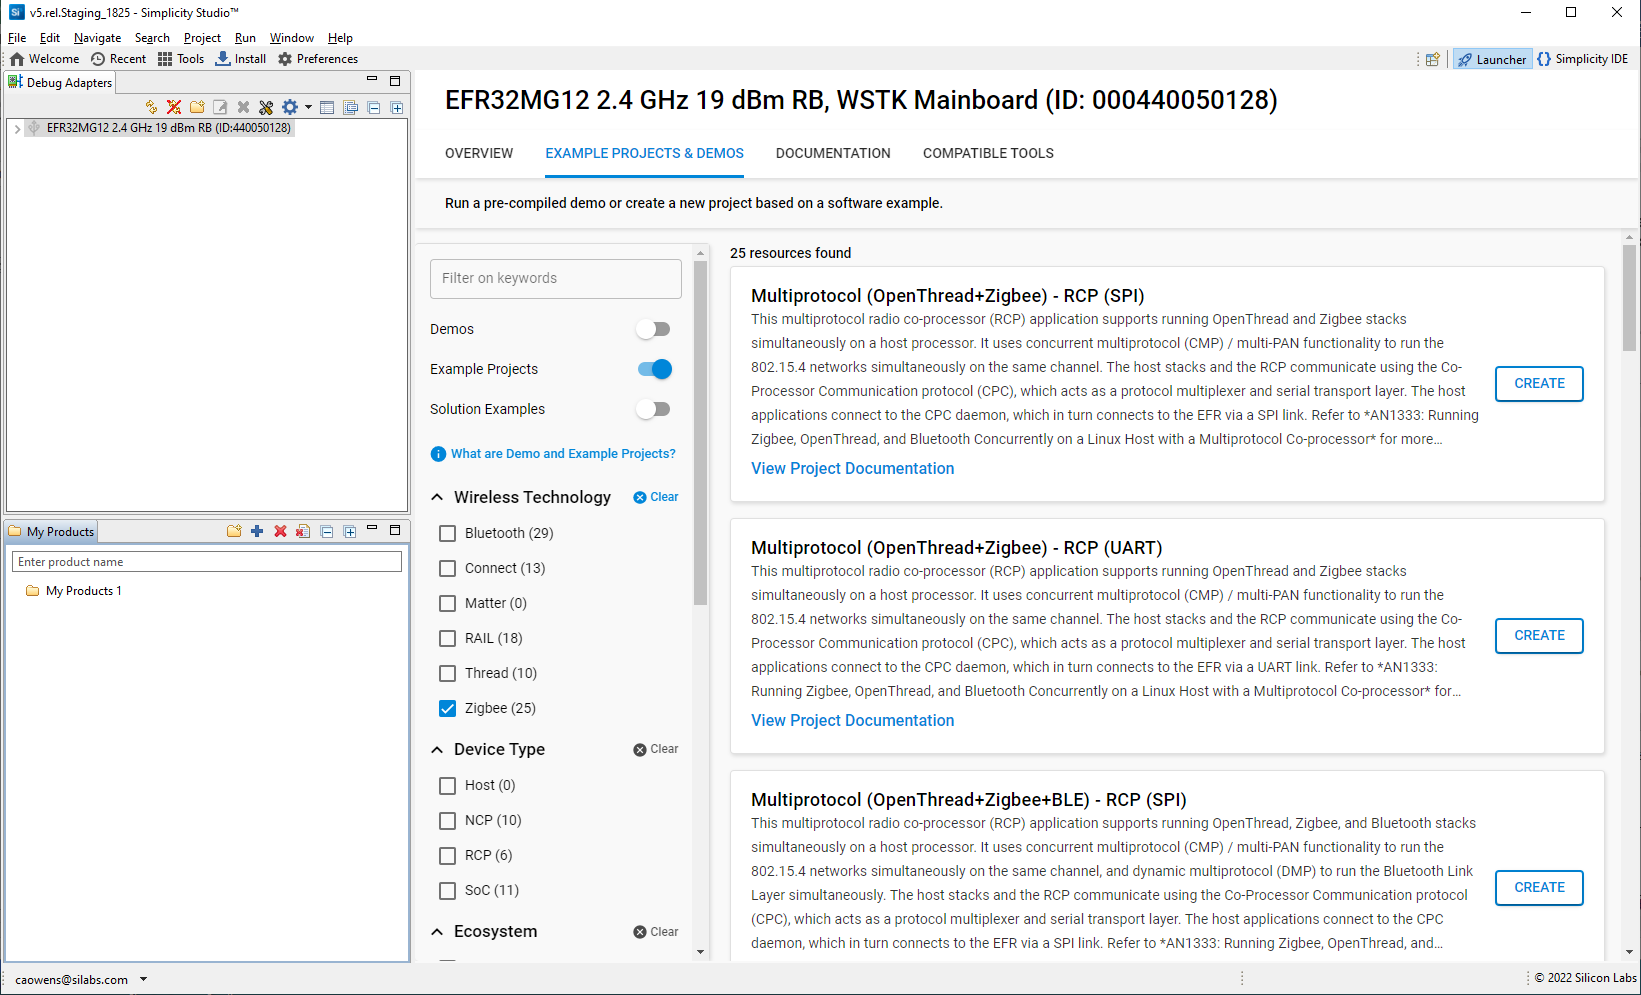
Task: Click the Tools grid icon
Action: (x=165, y=59)
